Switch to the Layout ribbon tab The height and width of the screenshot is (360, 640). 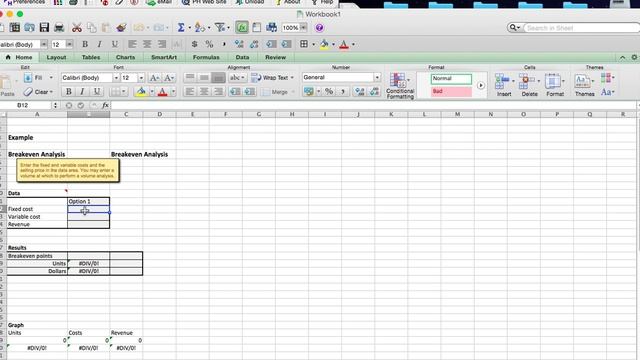tap(56, 58)
